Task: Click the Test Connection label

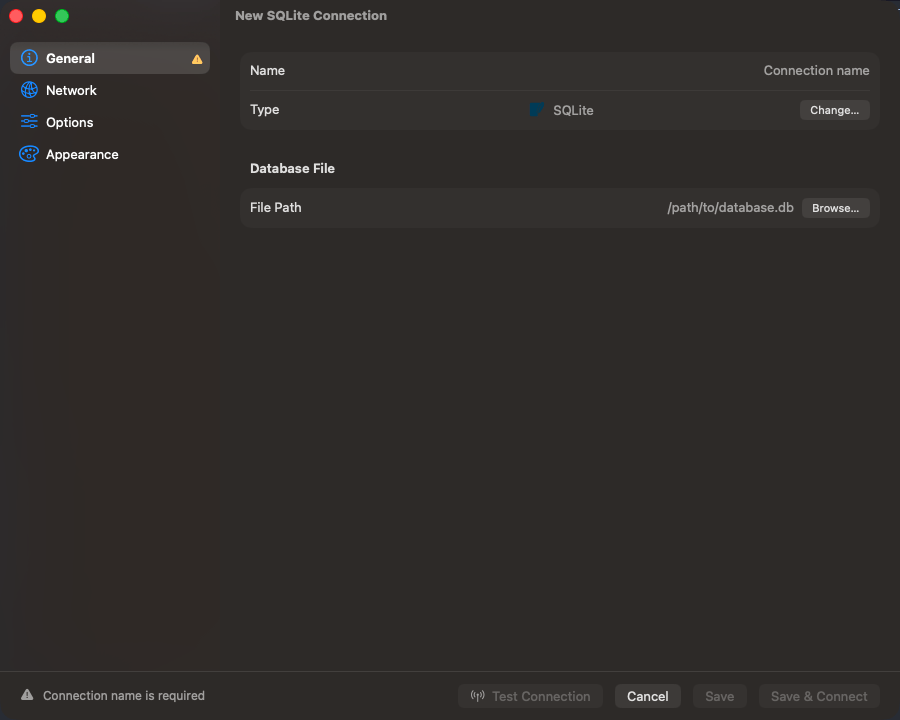Action: pos(541,696)
